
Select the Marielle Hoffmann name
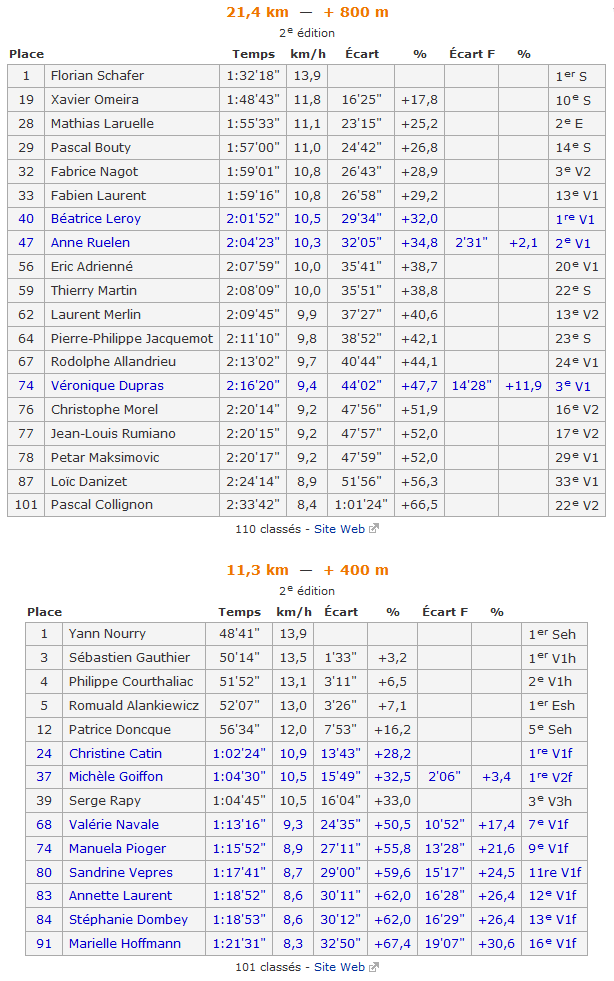[125, 944]
